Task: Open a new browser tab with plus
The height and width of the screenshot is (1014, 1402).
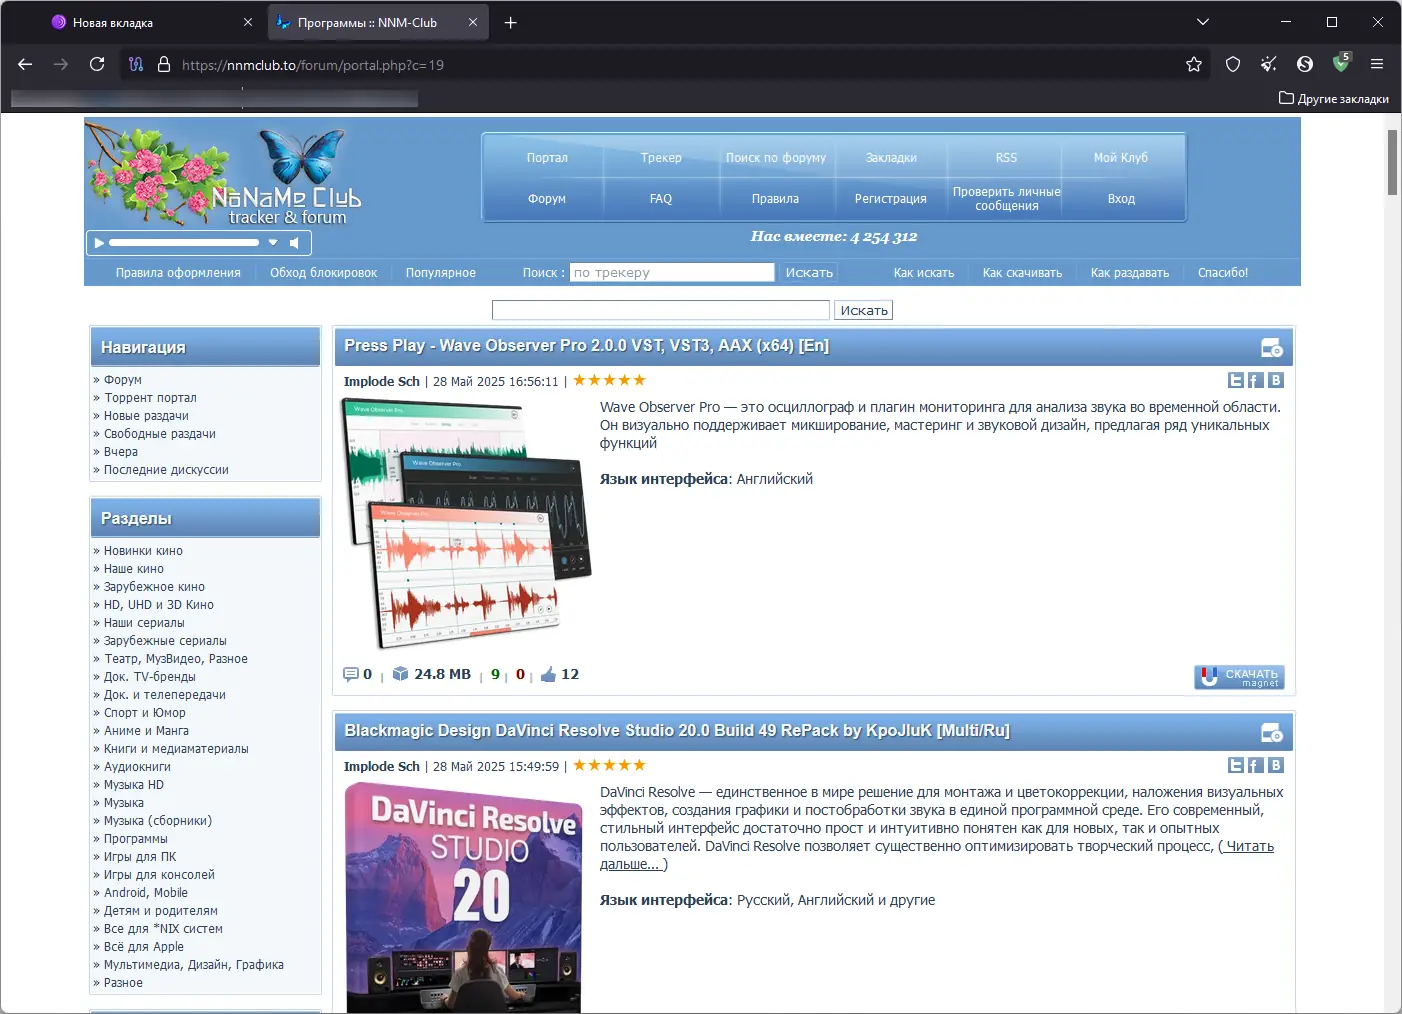Action: 511,22
